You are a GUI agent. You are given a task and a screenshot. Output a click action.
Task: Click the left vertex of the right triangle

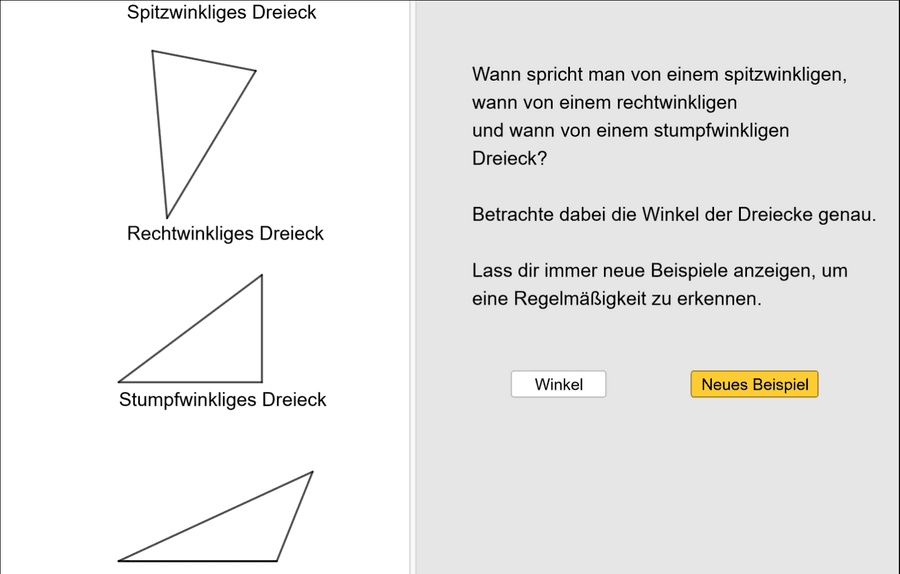tap(119, 381)
